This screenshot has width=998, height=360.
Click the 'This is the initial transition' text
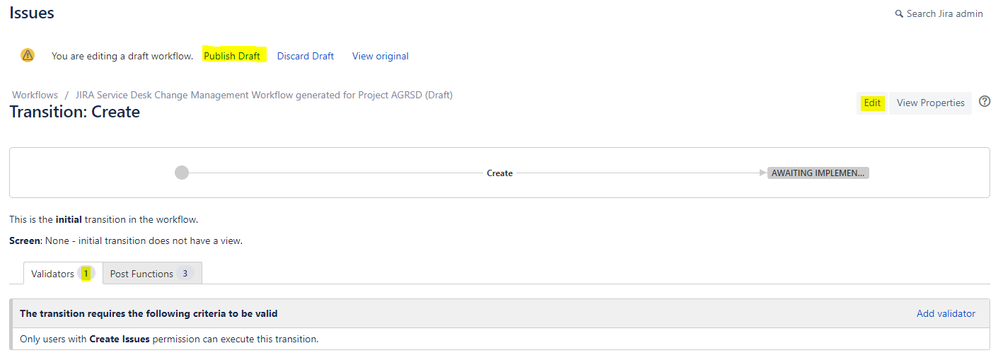pos(104,219)
